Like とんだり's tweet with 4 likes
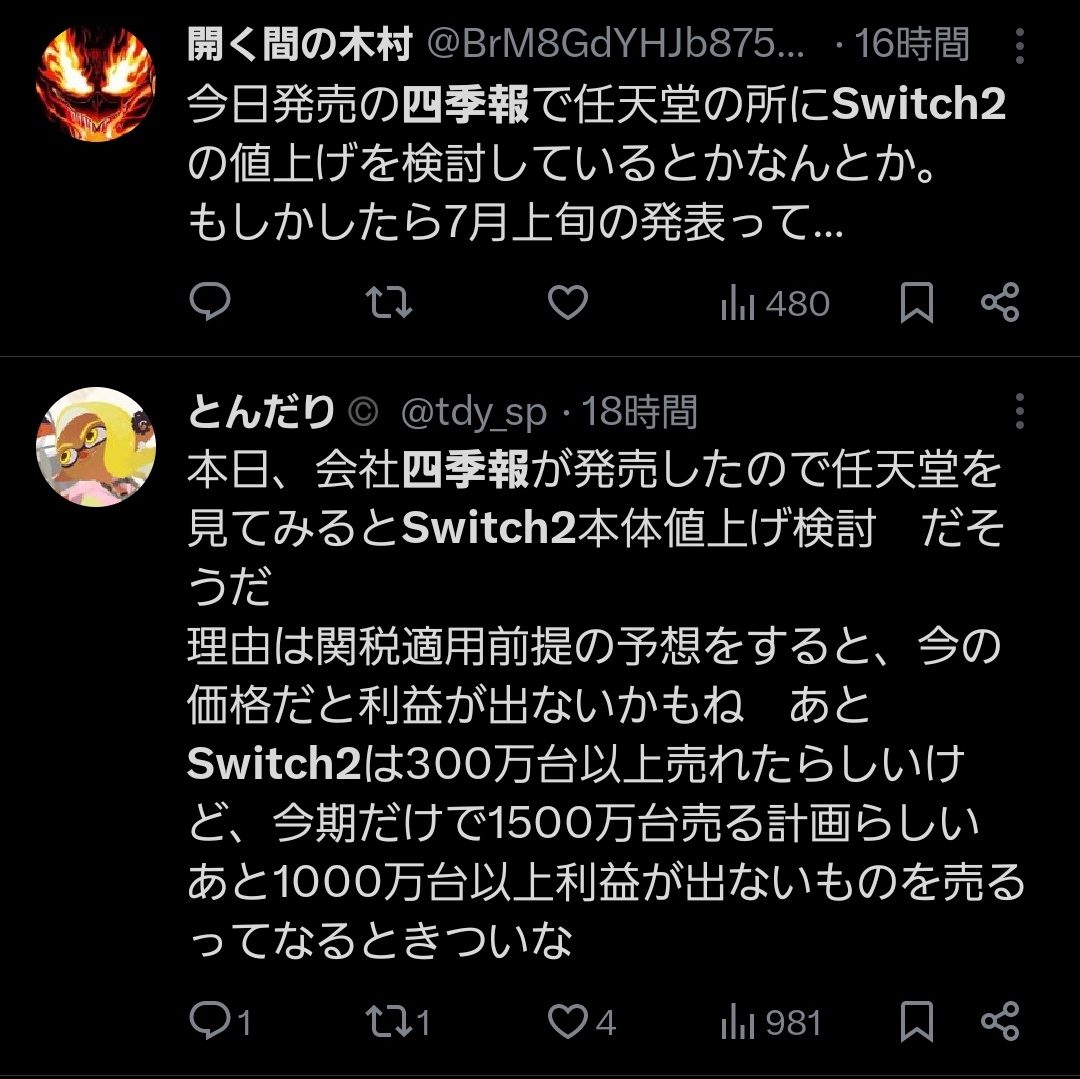The height and width of the screenshot is (1079, 1080). pyautogui.click(x=581, y=1021)
